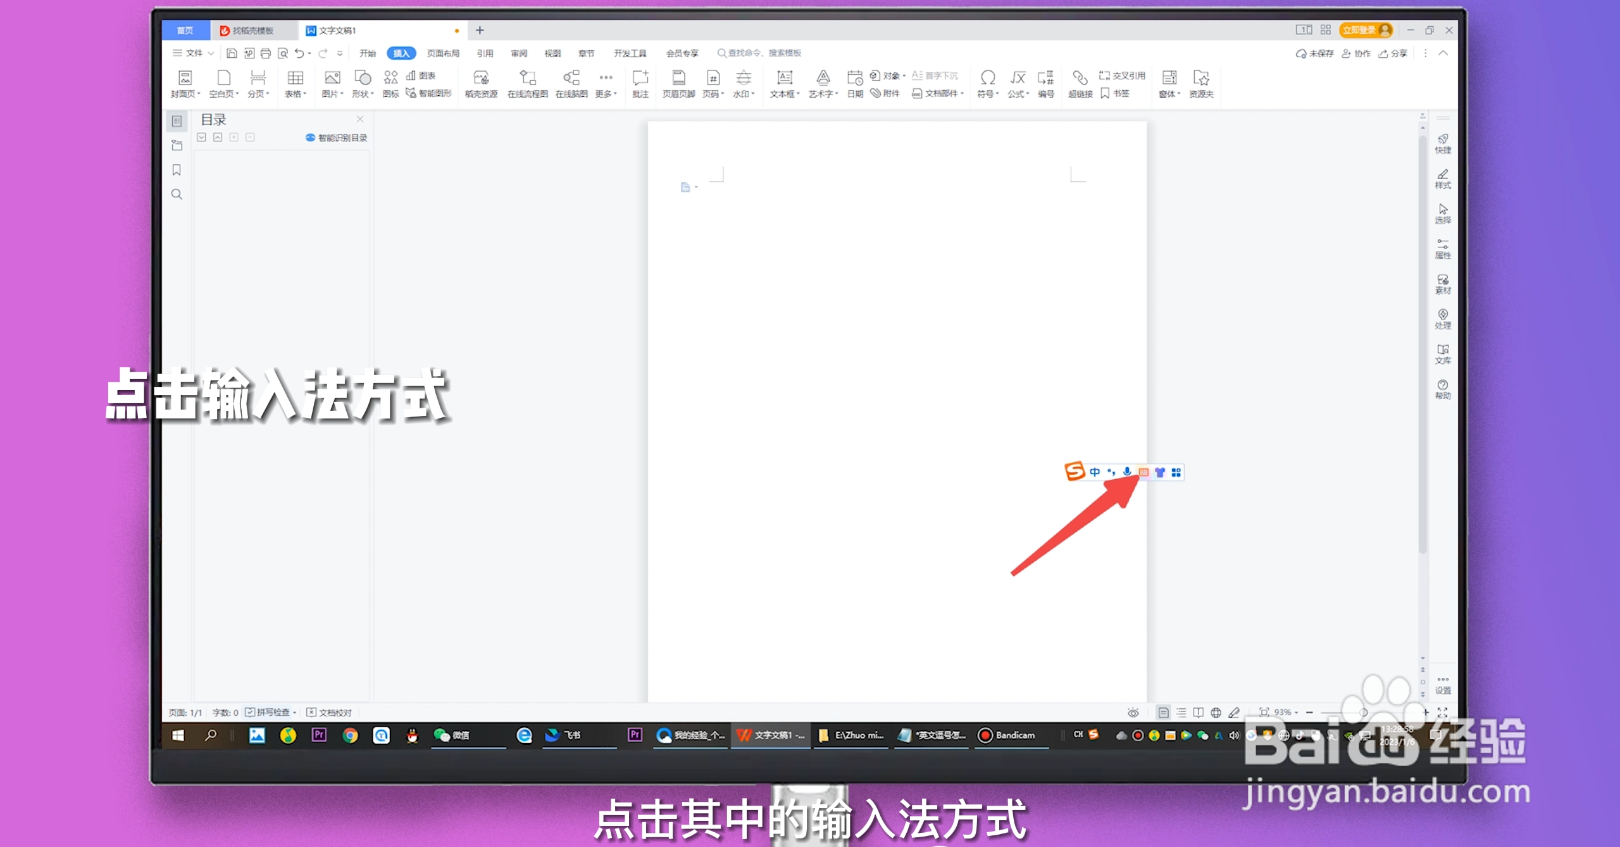The width and height of the screenshot is (1620, 847).
Task: Close the 目录 navigation panel
Action: [360, 119]
